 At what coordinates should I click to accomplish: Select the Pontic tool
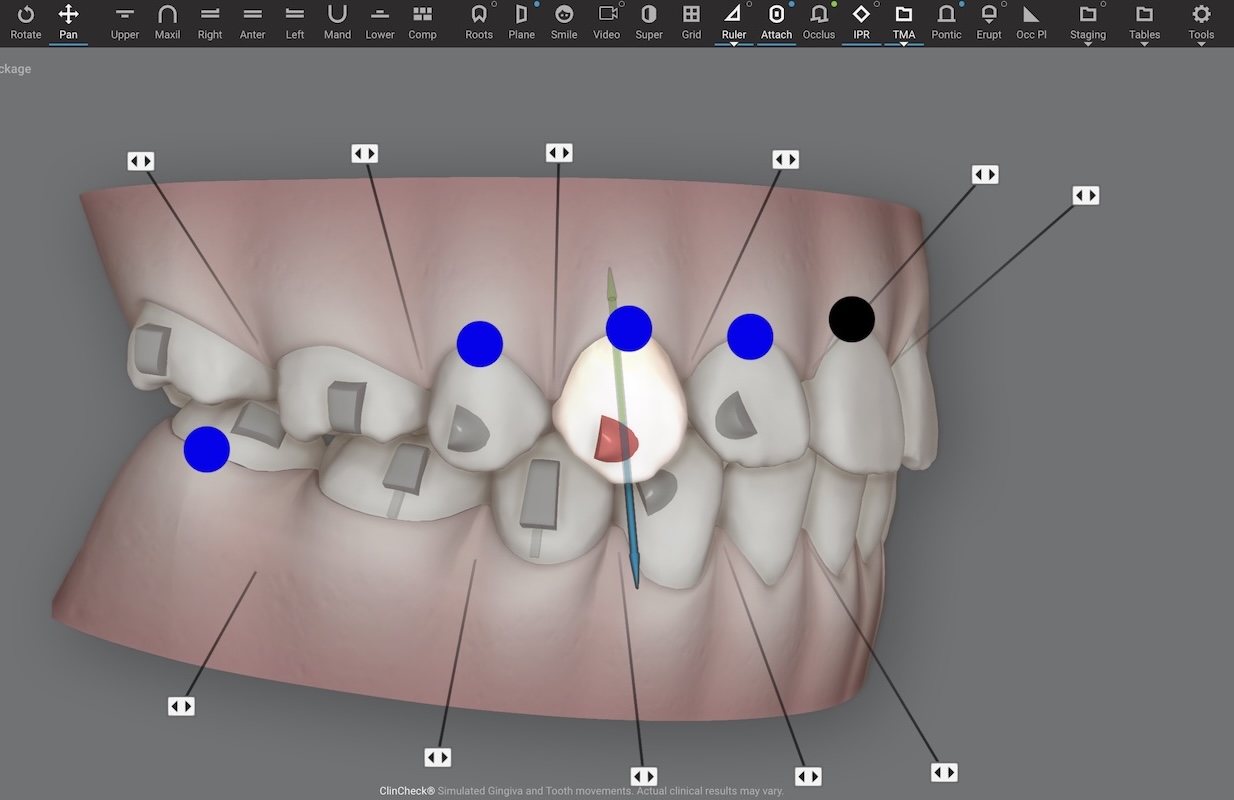point(946,22)
